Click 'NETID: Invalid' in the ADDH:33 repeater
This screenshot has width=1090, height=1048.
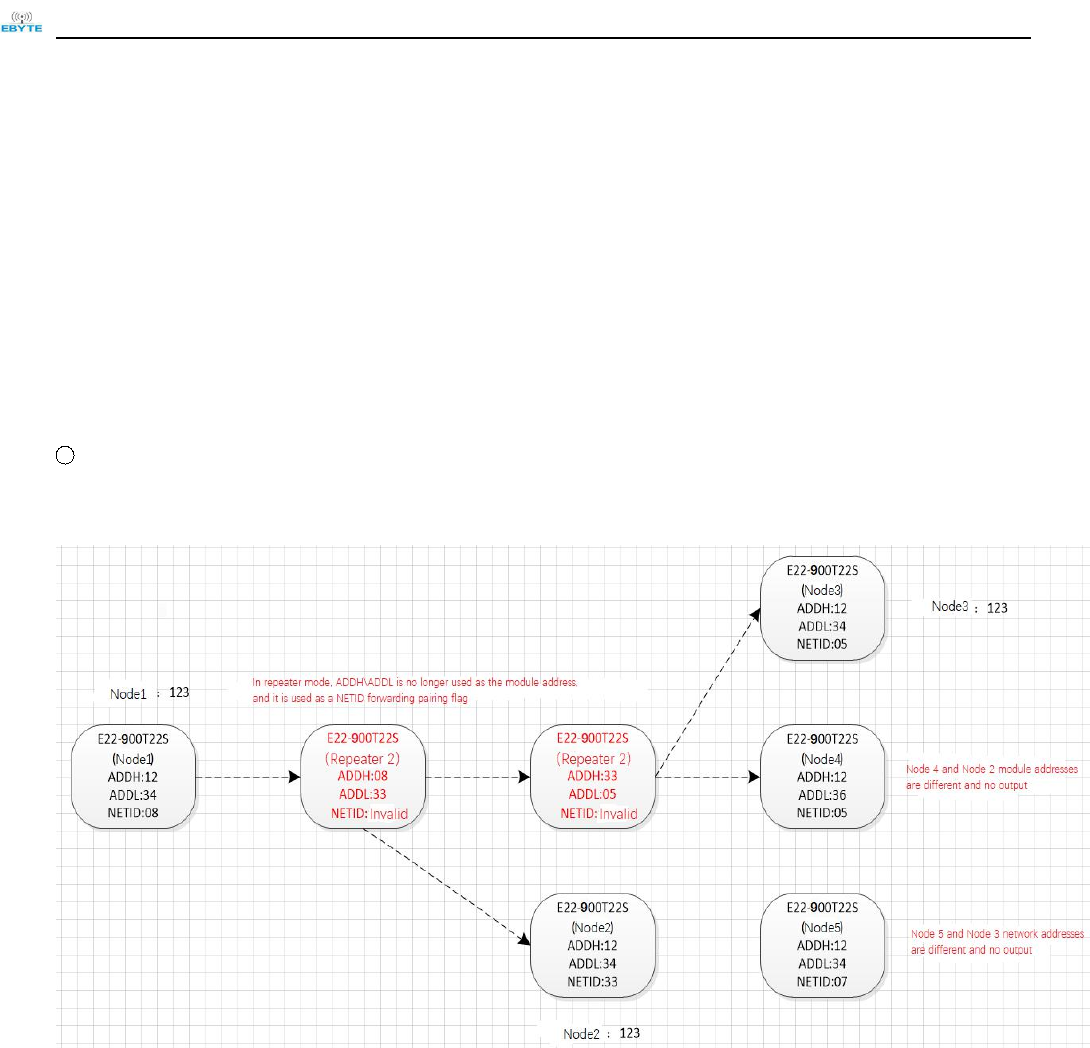[599, 814]
